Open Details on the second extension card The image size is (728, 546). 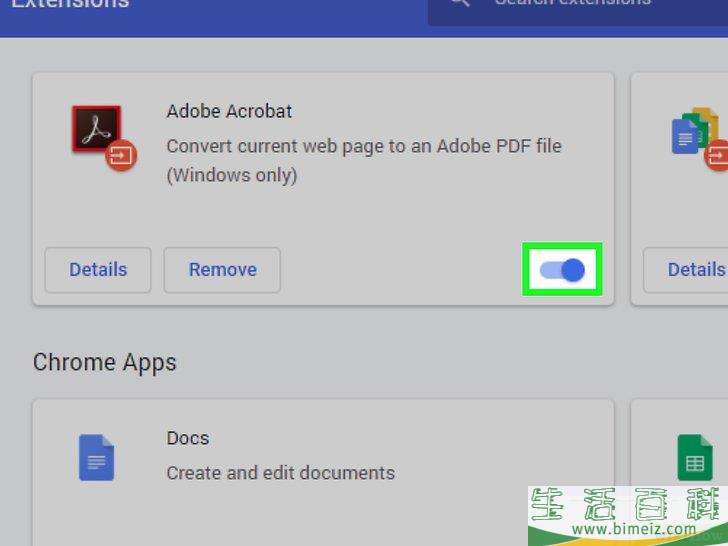click(686, 270)
